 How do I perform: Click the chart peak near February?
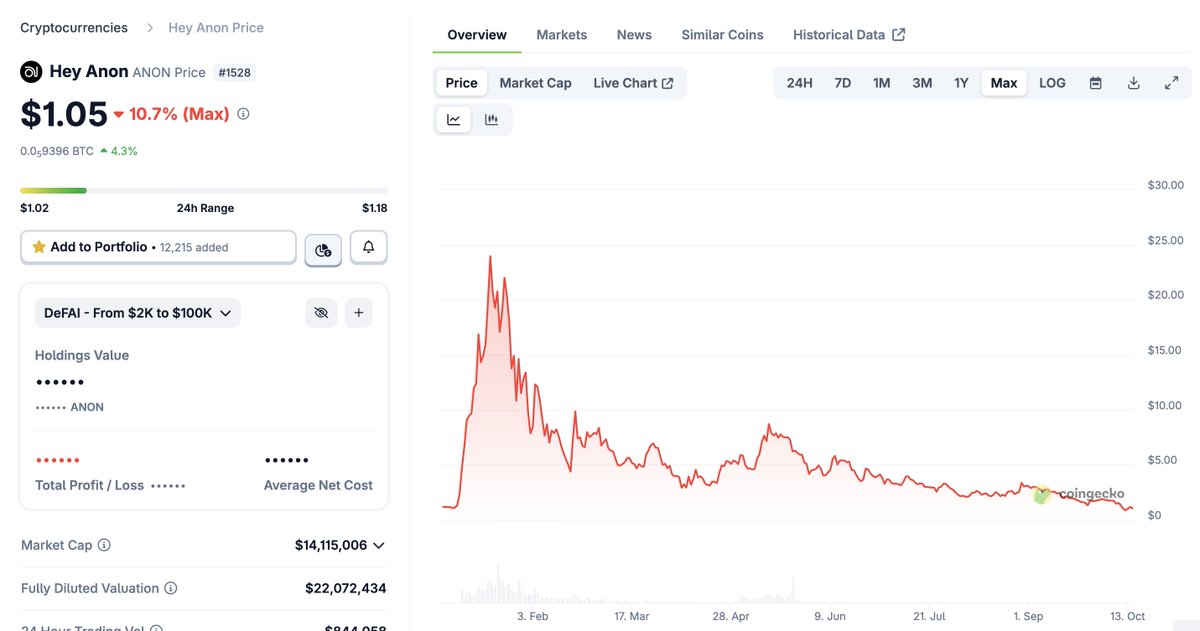tap(490, 258)
